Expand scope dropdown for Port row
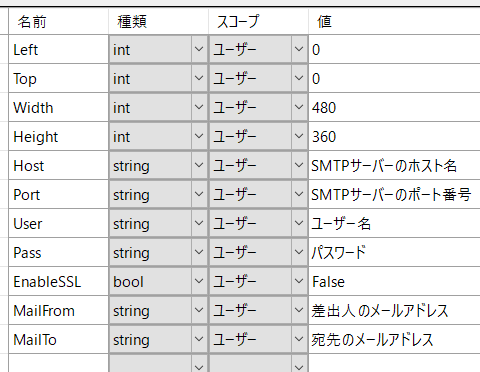This screenshot has width=480, height=372. [x=299, y=194]
